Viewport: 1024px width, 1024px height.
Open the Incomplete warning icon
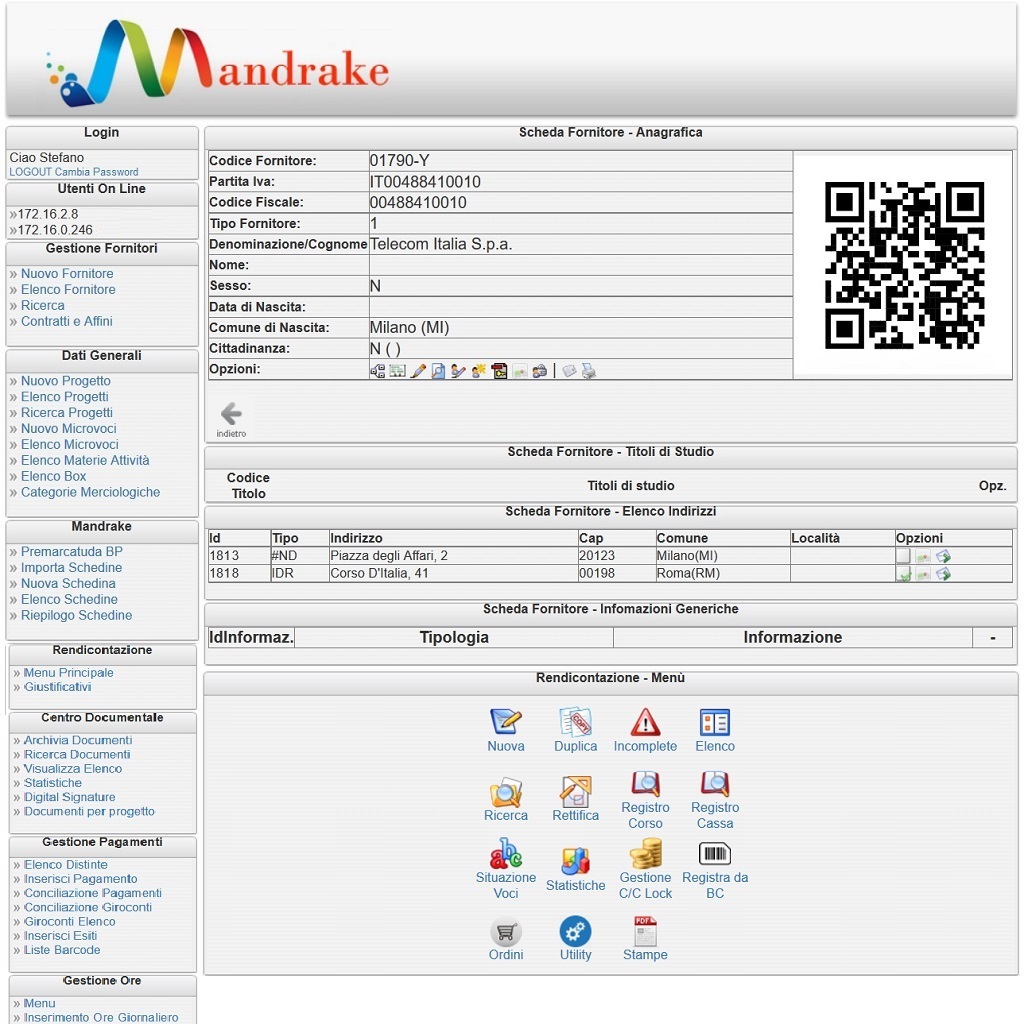[x=645, y=720]
